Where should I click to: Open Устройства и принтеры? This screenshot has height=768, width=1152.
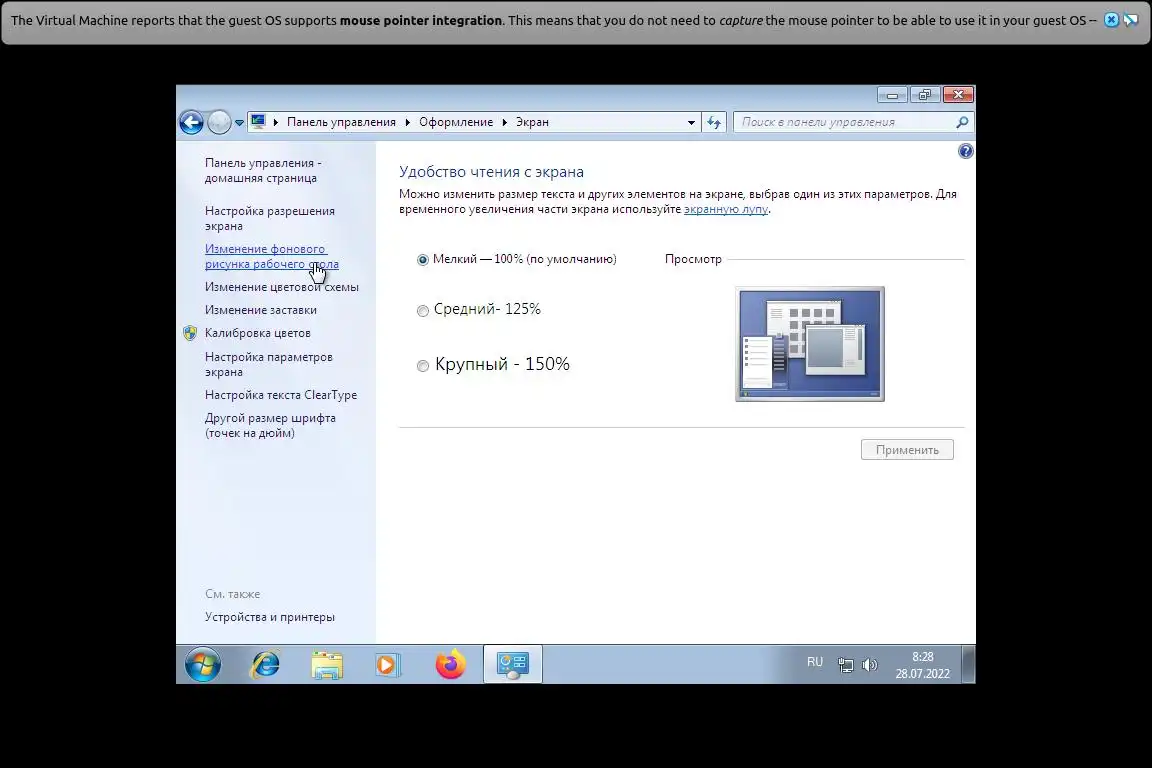270,617
